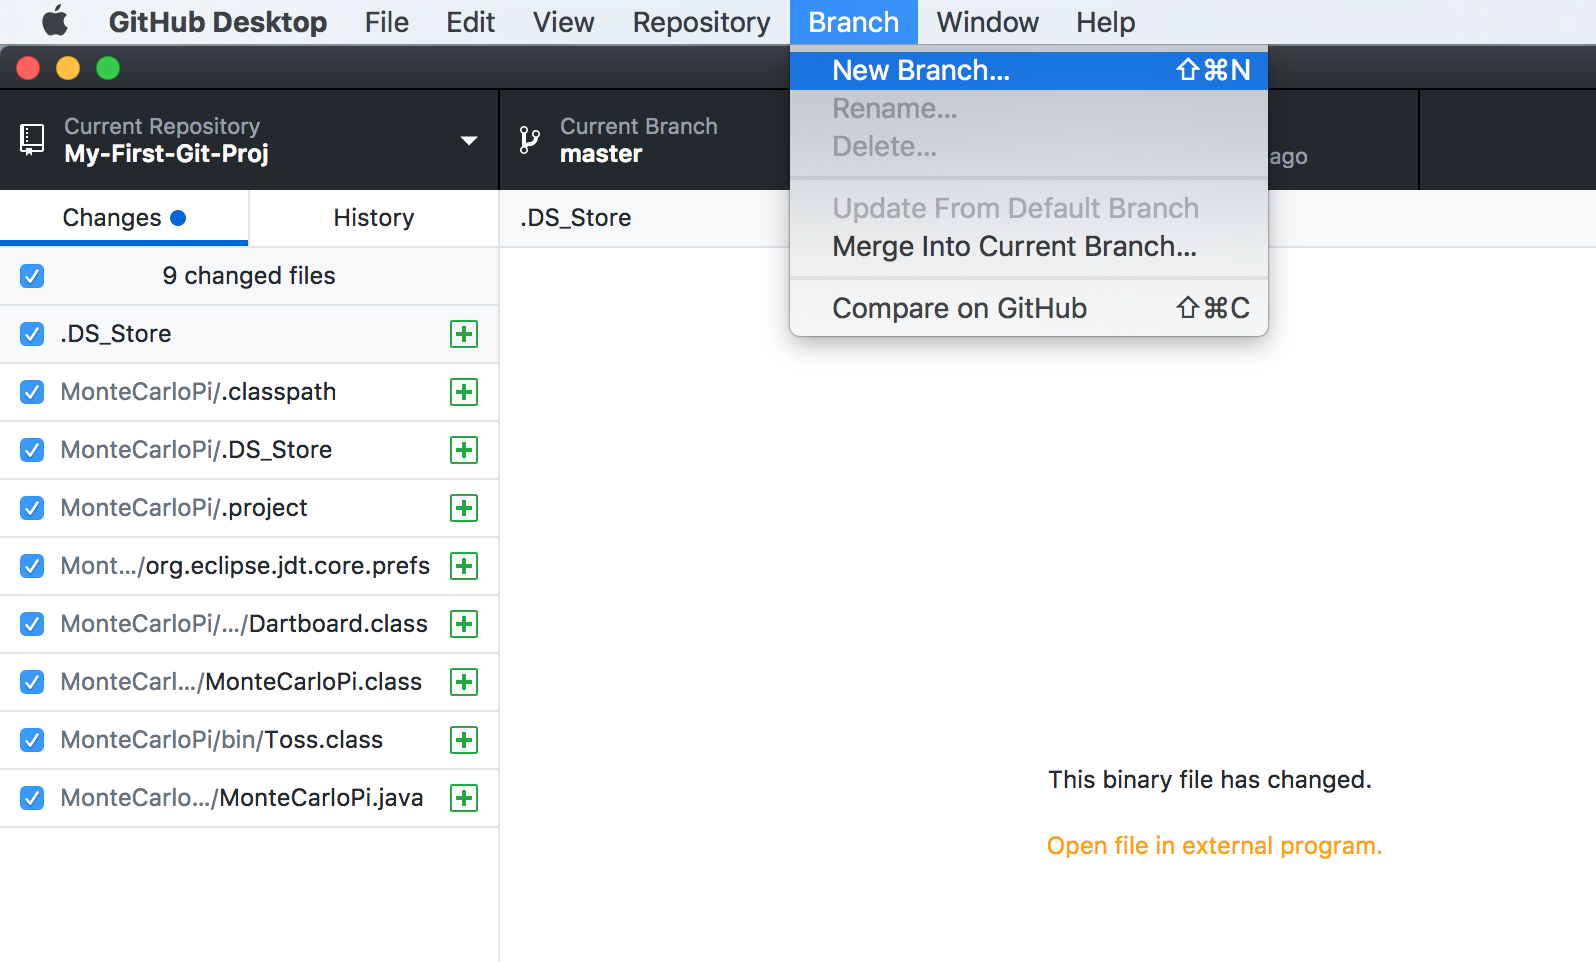Click the branch icon beside Current Branch

click(x=530, y=140)
